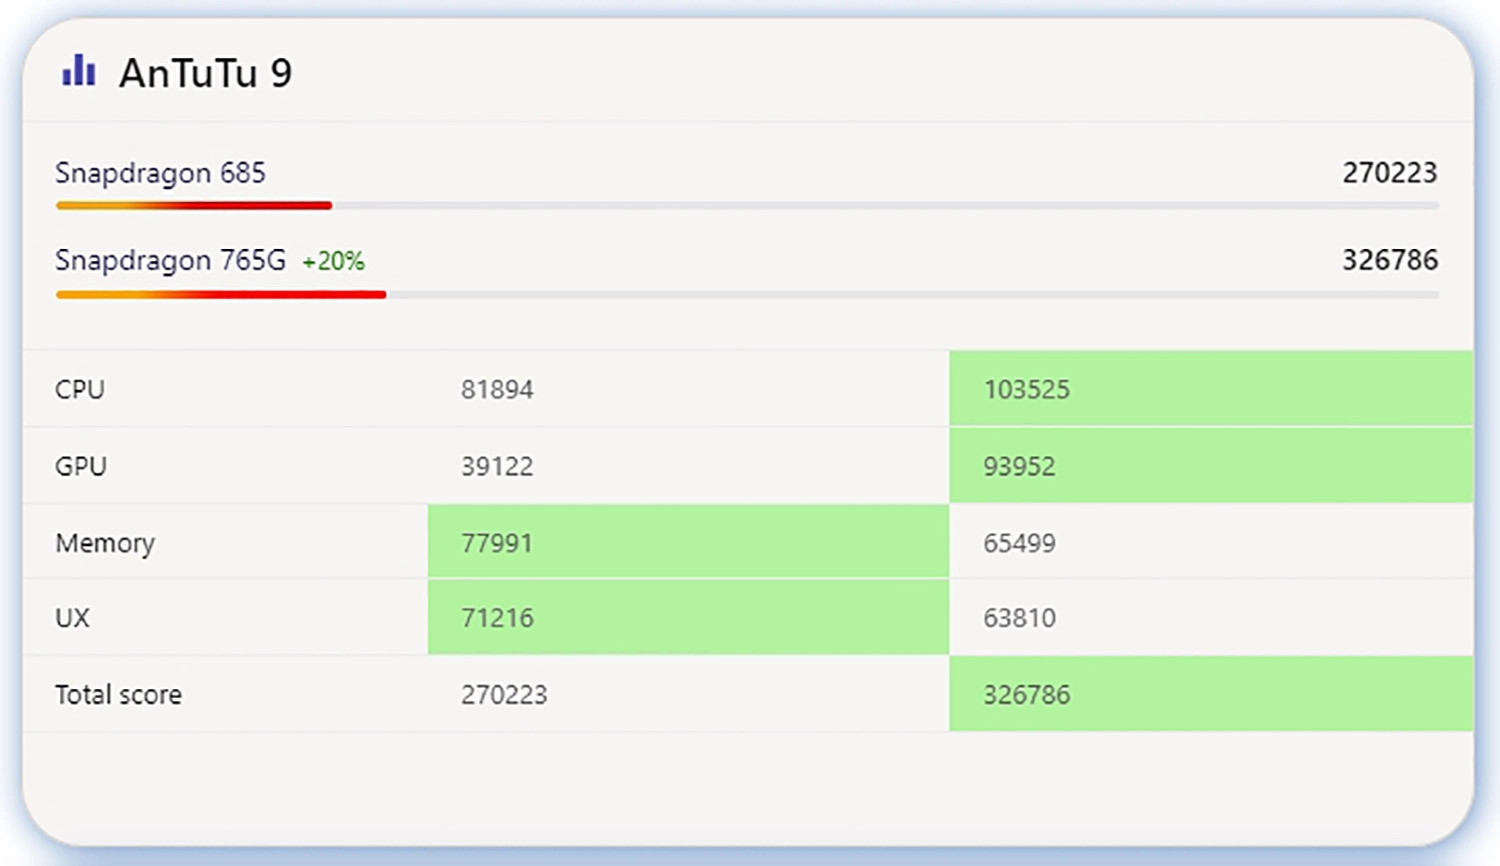Select the CPU row label
This screenshot has height=866, width=1500.
point(80,389)
